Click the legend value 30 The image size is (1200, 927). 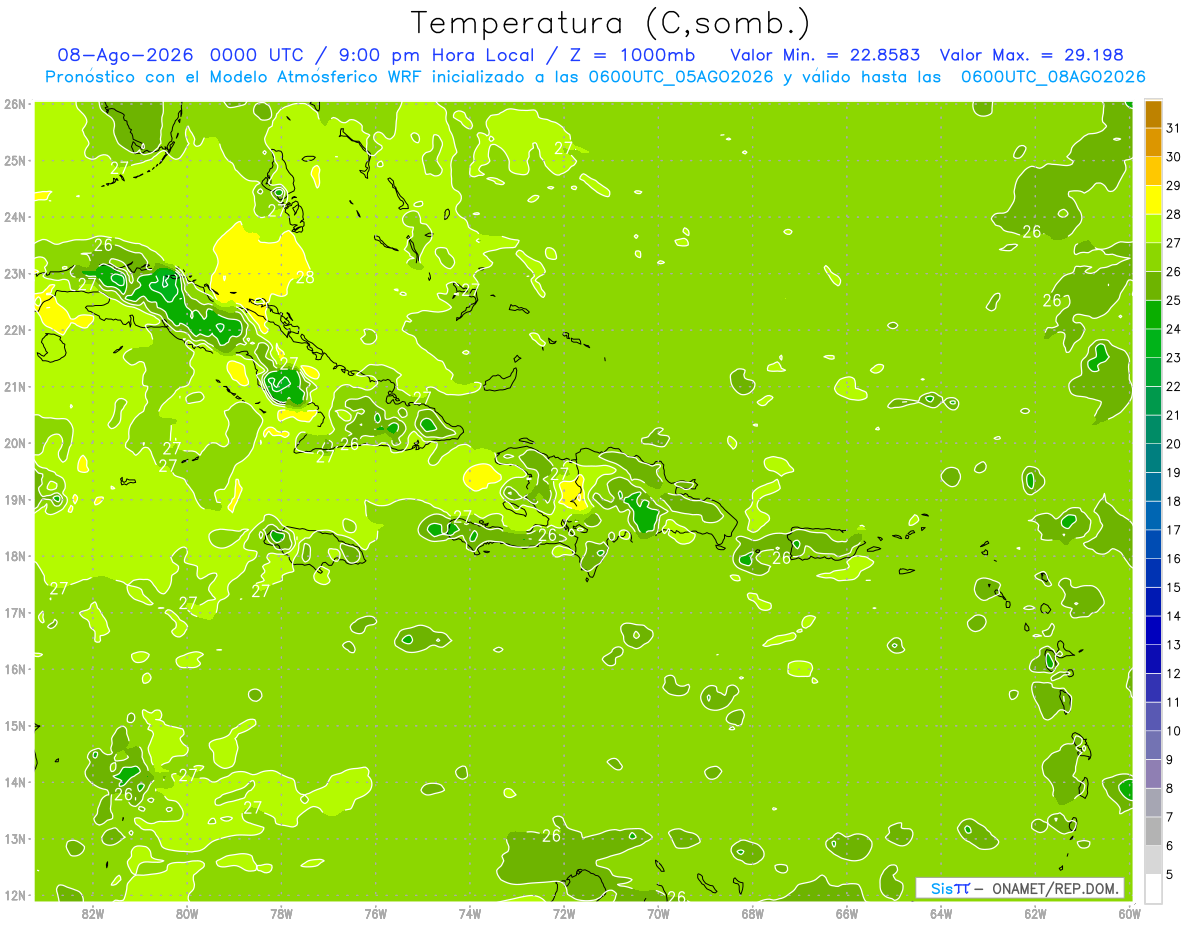(x=1174, y=157)
